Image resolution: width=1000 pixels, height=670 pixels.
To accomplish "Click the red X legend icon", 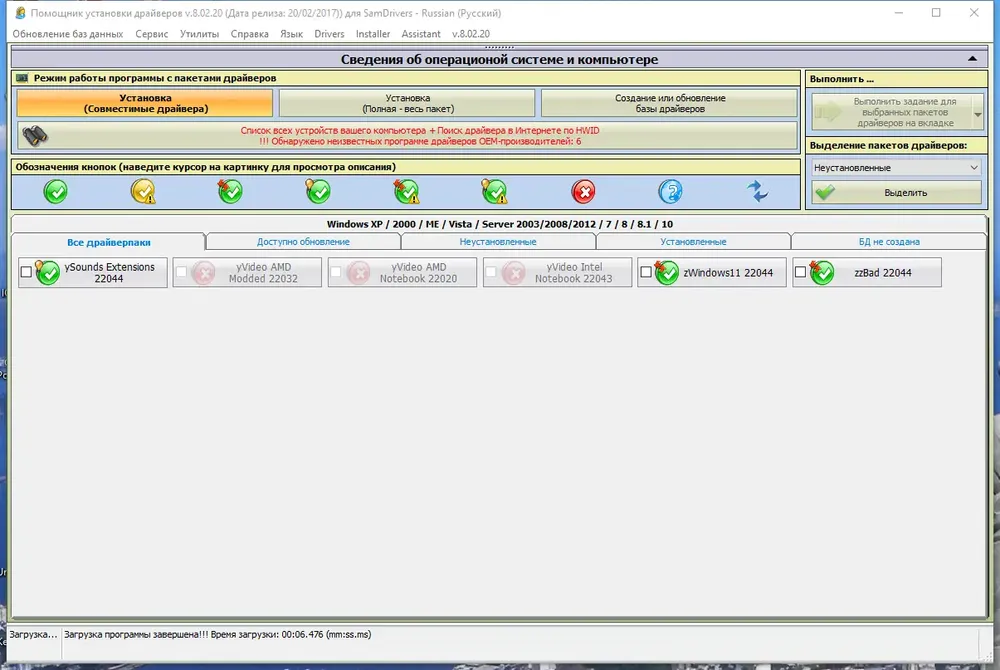I will (x=583, y=192).
